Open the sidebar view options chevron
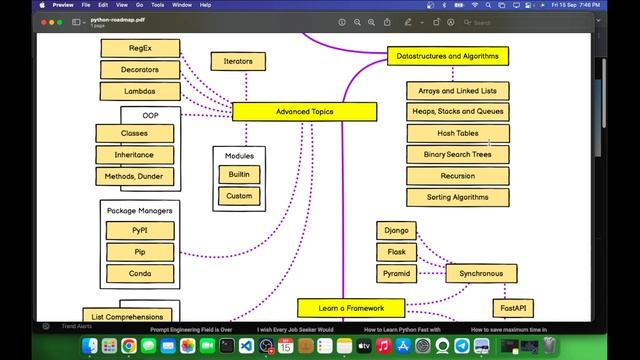 (84, 22)
